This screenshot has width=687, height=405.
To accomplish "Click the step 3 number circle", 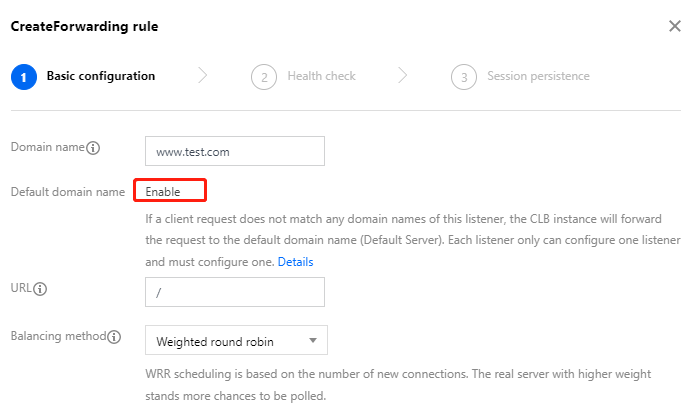I will (x=463, y=76).
